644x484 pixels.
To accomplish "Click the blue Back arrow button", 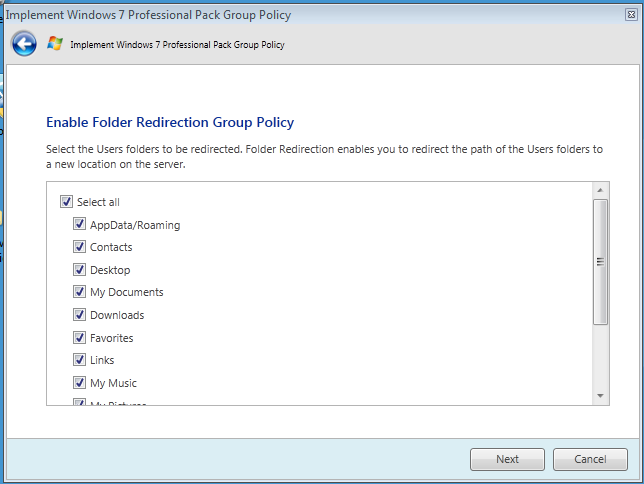I will pos(24,44).
